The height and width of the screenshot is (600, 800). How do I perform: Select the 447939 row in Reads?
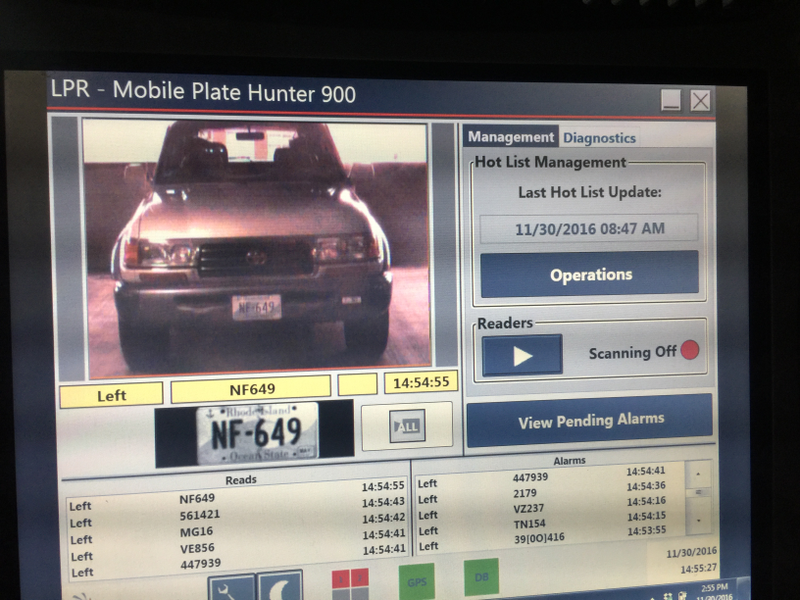point(237,563)
